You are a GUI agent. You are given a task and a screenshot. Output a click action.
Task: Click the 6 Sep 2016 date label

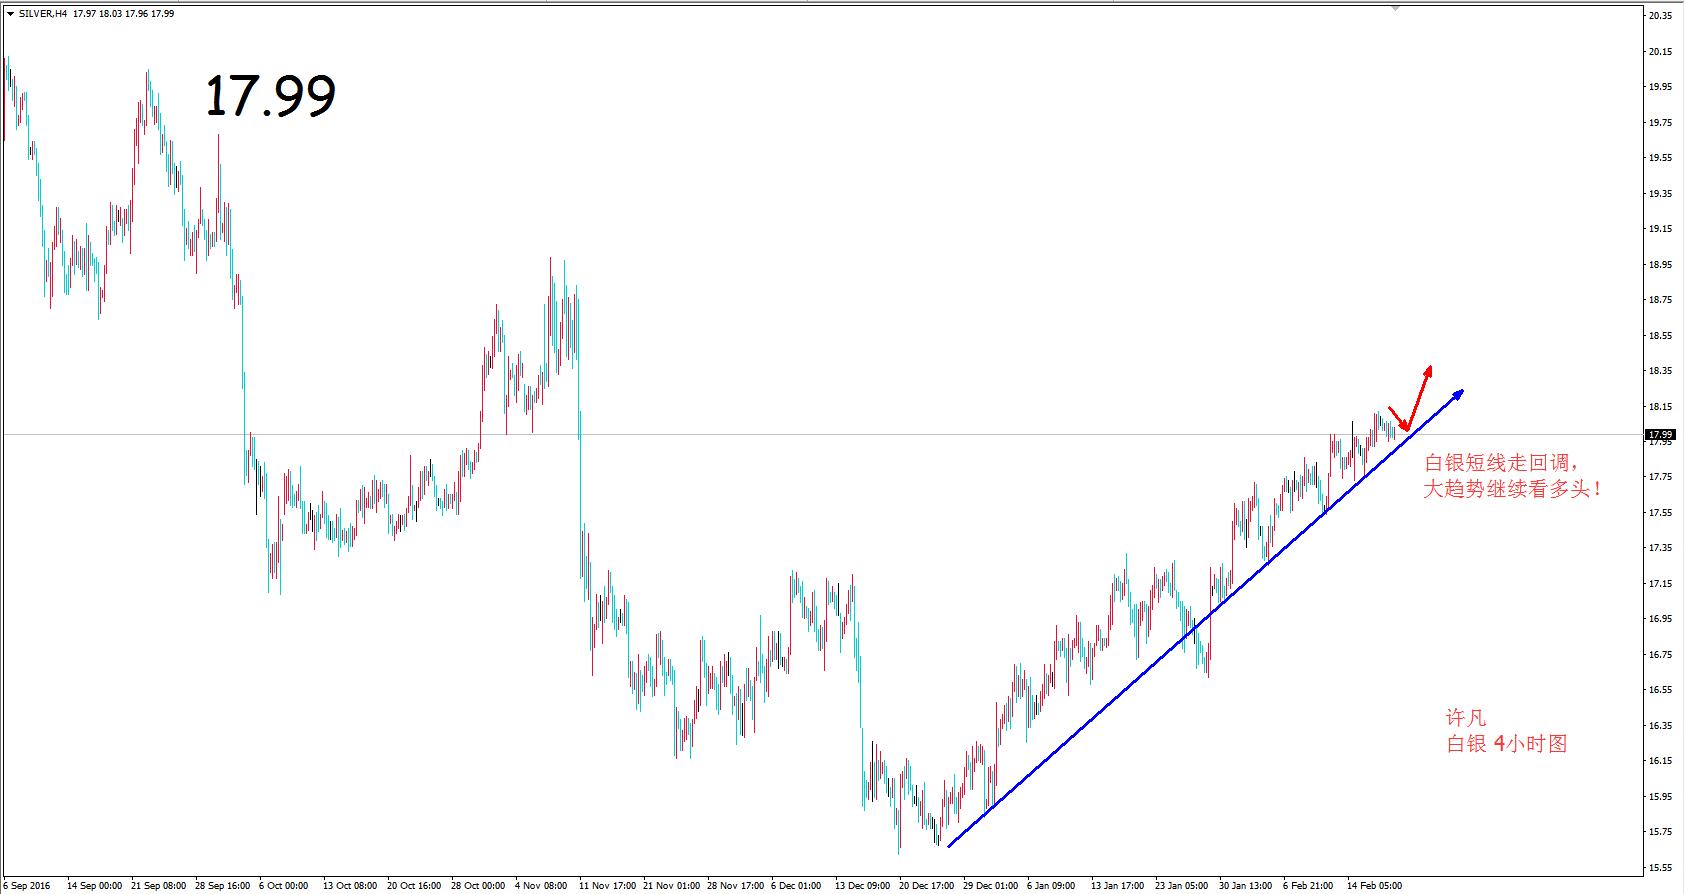point(26,886)
